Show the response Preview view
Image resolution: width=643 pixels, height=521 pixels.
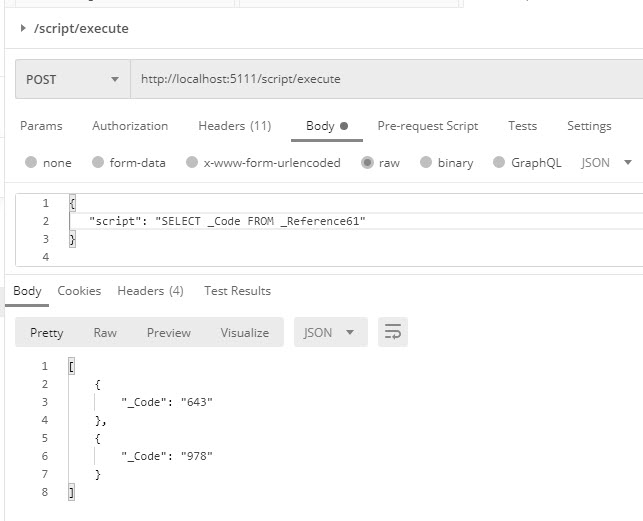169,333
